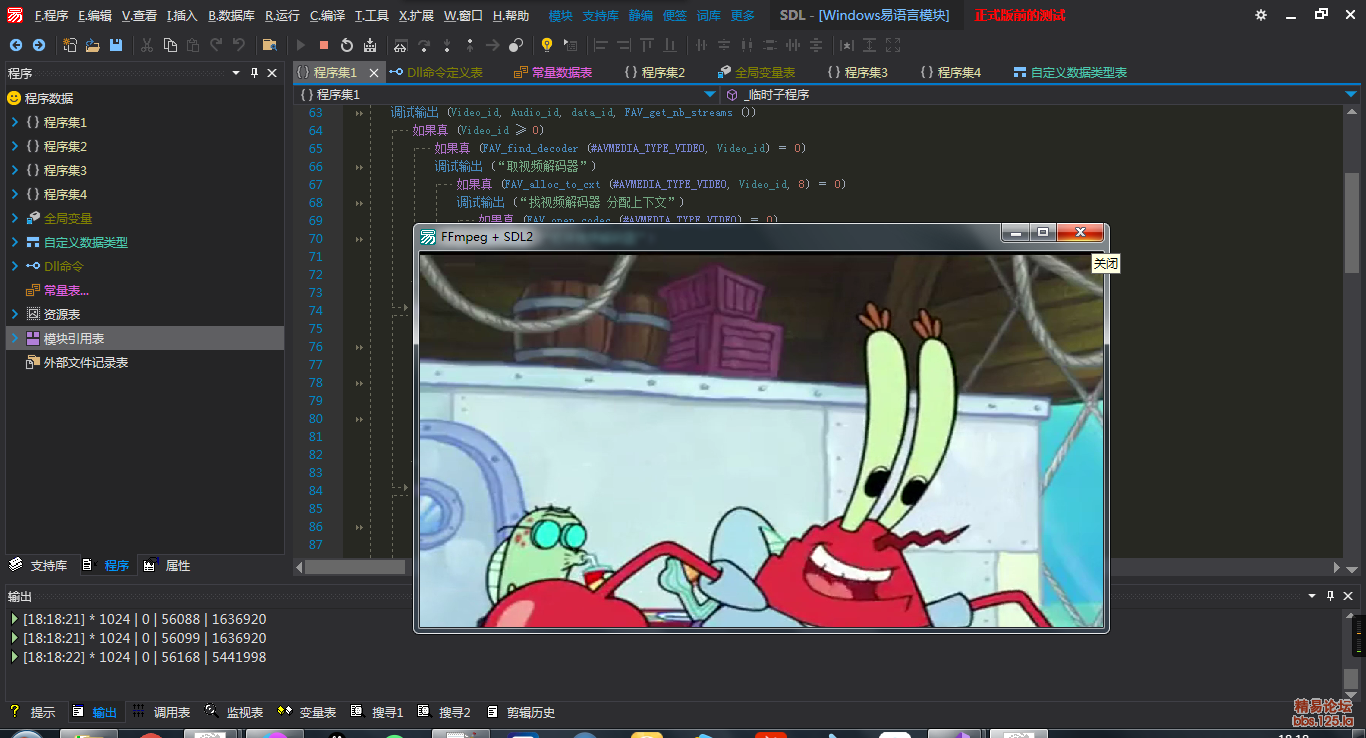This screenshot has width=1366, height=738.
Task: Click the 更多 link in title bar
Action: click(743, 15)
